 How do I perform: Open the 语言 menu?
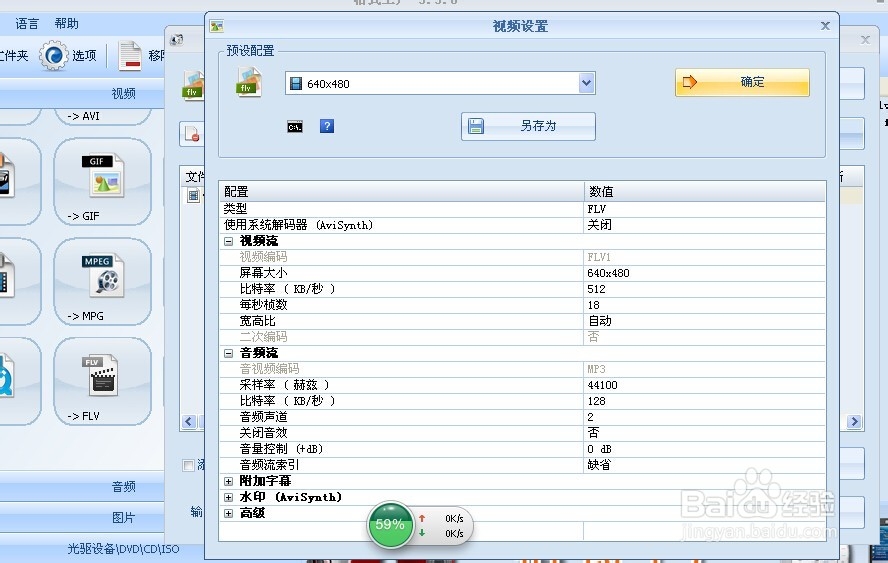(27, 24)
